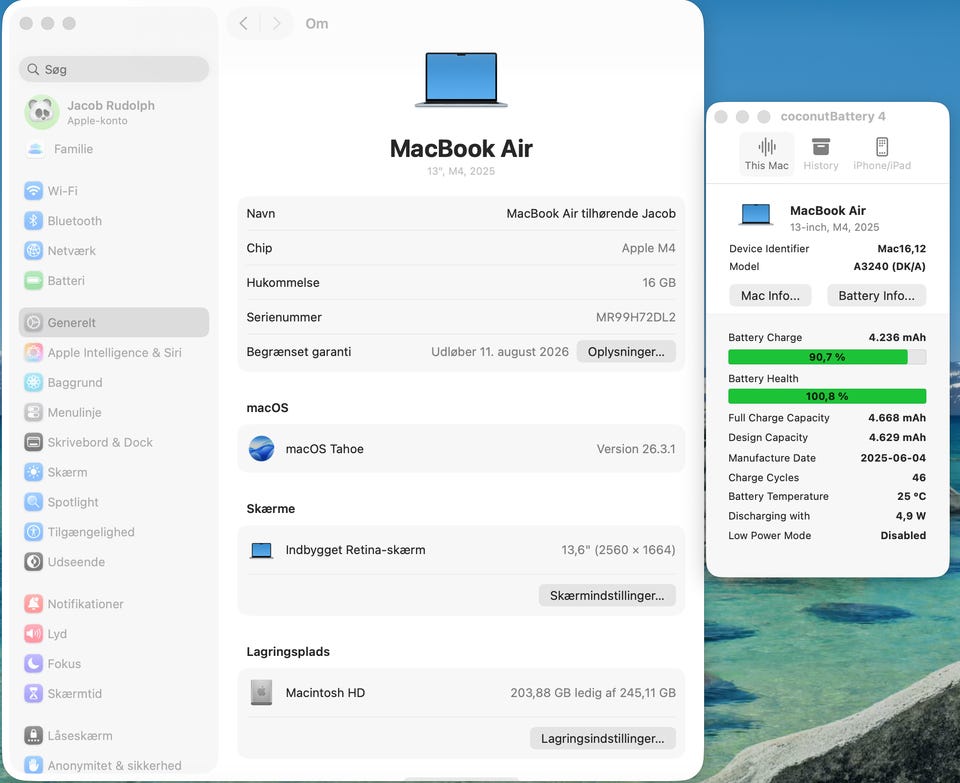The height and width of the screenshot is (783, 960).
Task: Click the Indbygget Retina-skærm display icon
Action: click(261, 550)
